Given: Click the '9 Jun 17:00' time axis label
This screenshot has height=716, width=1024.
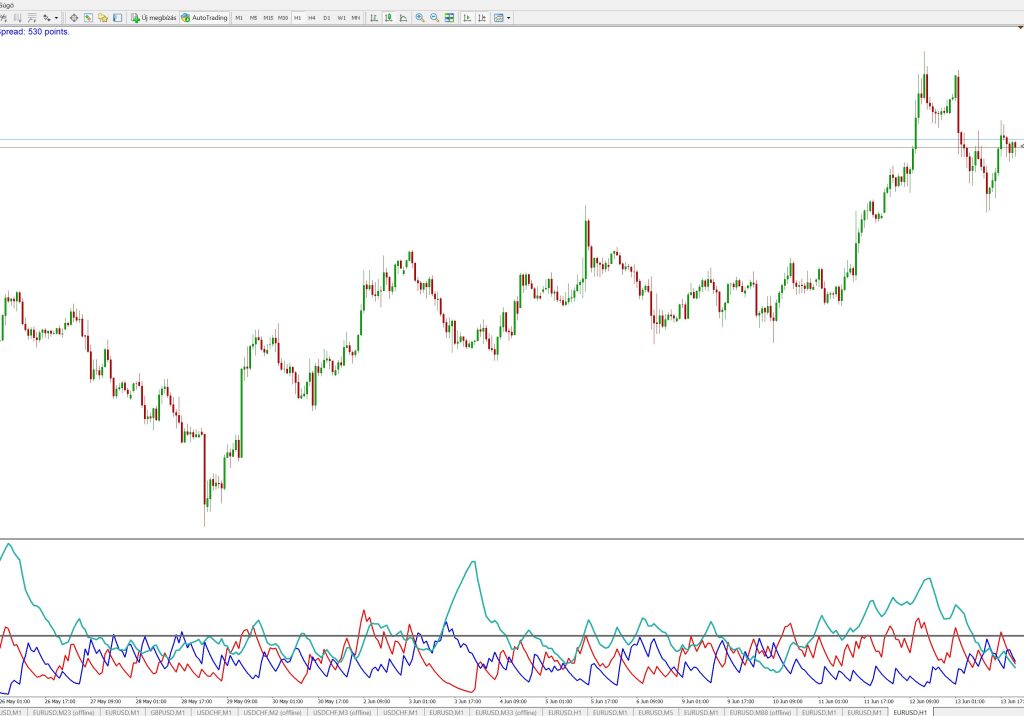Looking at the screenshot, I should 741,701.
